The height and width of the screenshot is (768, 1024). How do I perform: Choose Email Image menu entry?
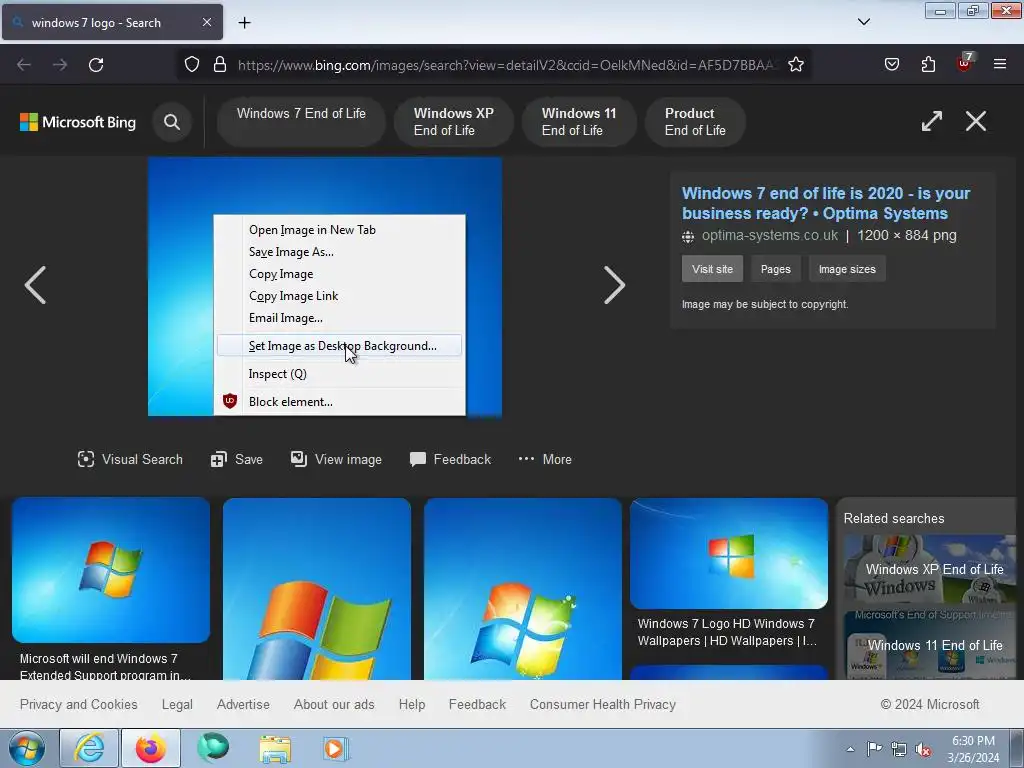tap(339, 318)
